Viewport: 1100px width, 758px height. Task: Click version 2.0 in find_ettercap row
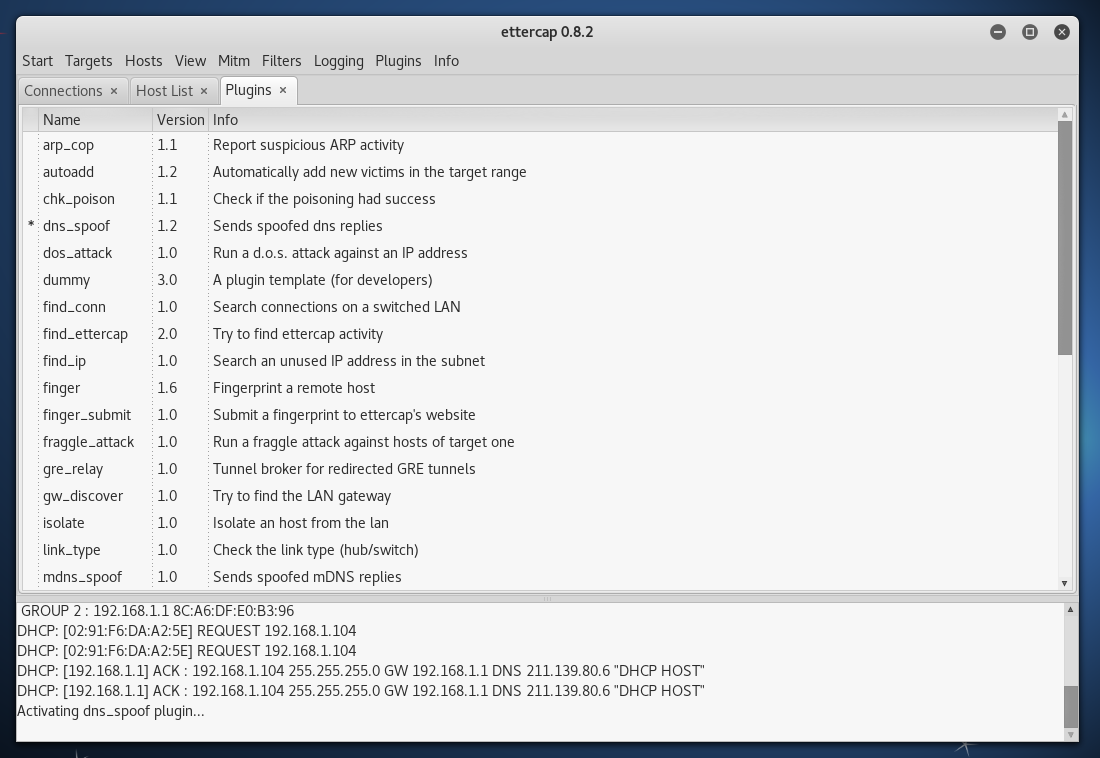click(167, 334)
